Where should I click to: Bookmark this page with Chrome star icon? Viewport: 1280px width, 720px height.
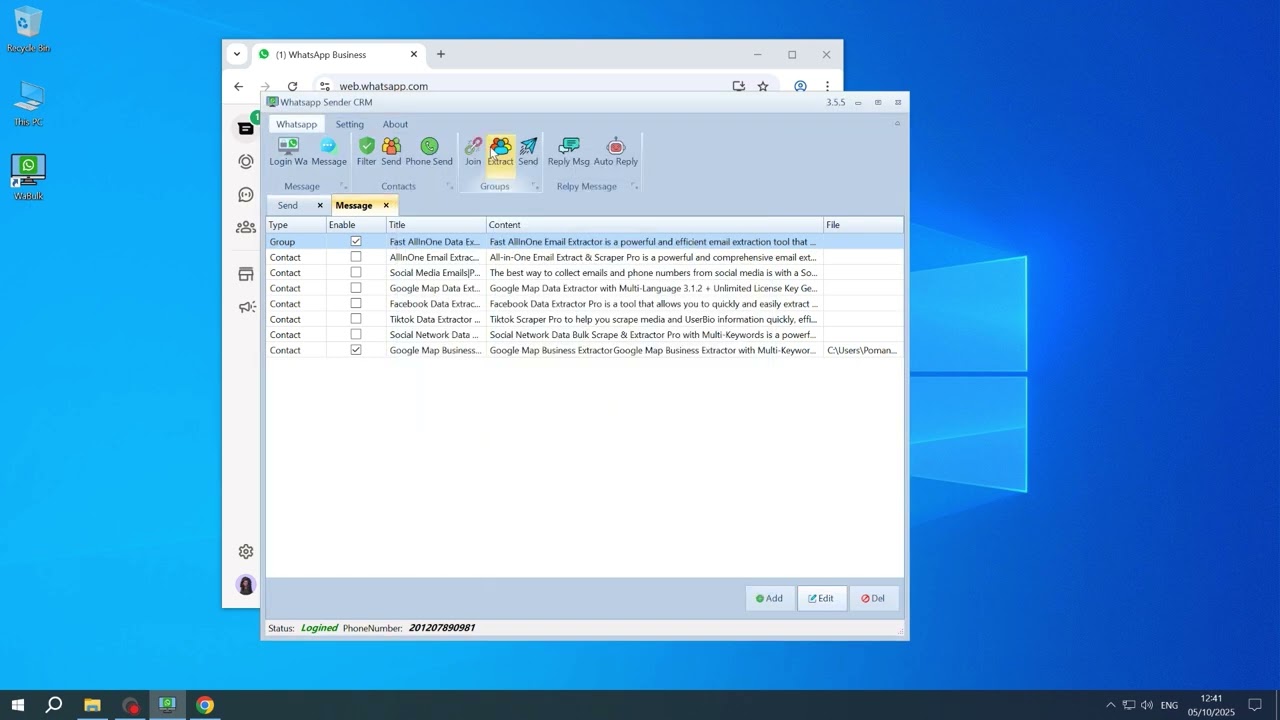[763, 86]
